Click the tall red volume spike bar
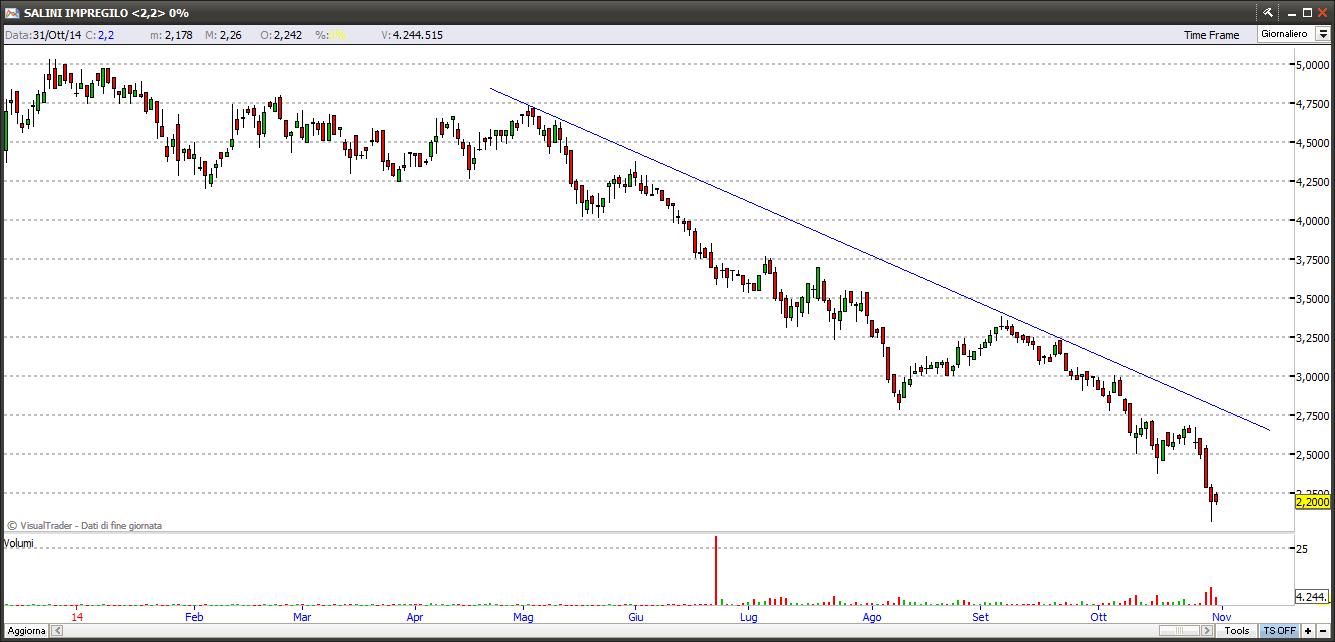The width and height of the screenshot is (1335, 642). click(x=716, y=570)
